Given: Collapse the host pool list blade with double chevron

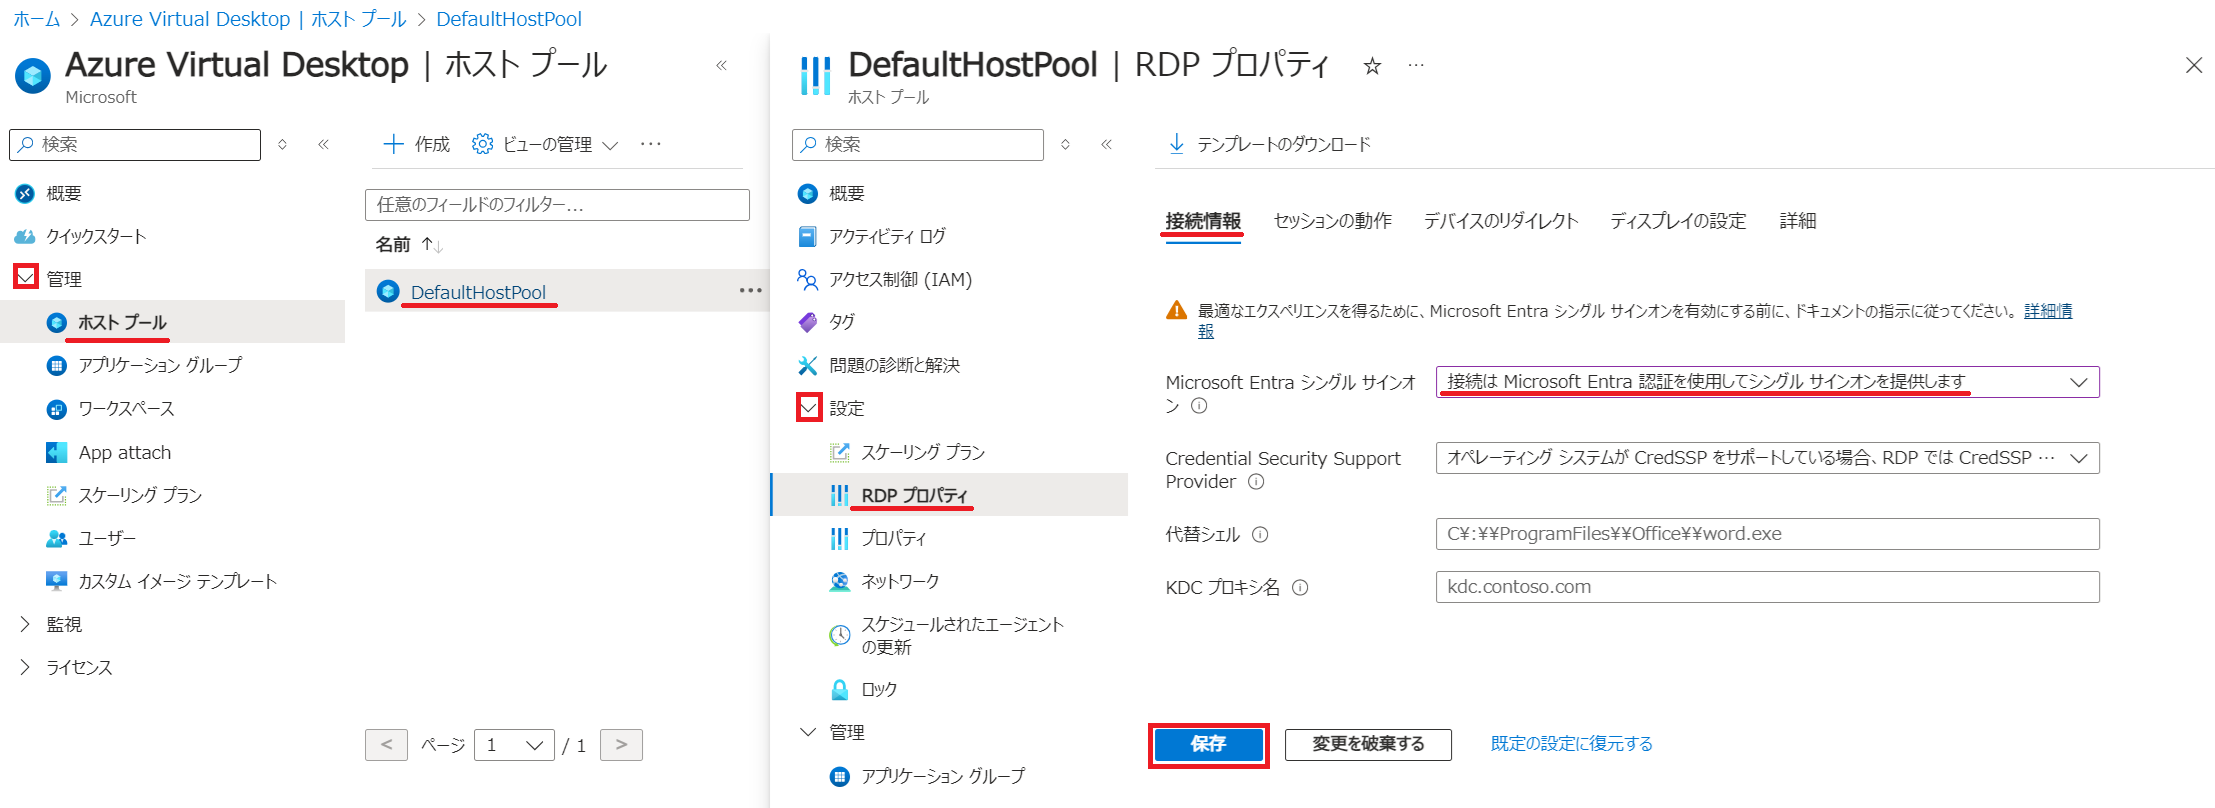Looking at the screenshot, I should pos(721,65).
